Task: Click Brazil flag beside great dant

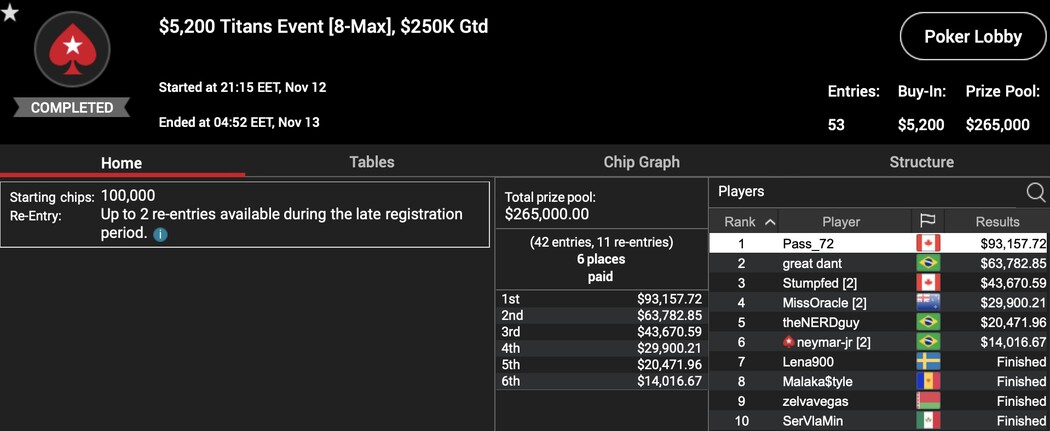Action: (928, 263)
